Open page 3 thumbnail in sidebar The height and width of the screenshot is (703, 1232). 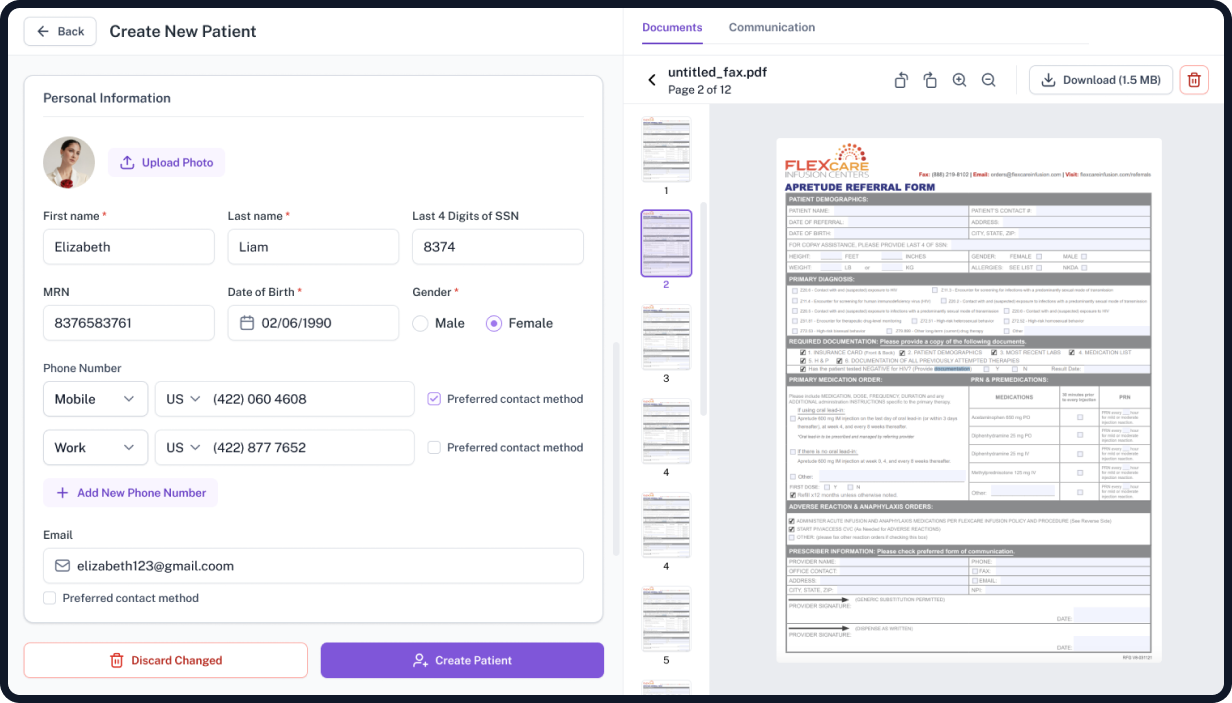(x=666, y=338)
